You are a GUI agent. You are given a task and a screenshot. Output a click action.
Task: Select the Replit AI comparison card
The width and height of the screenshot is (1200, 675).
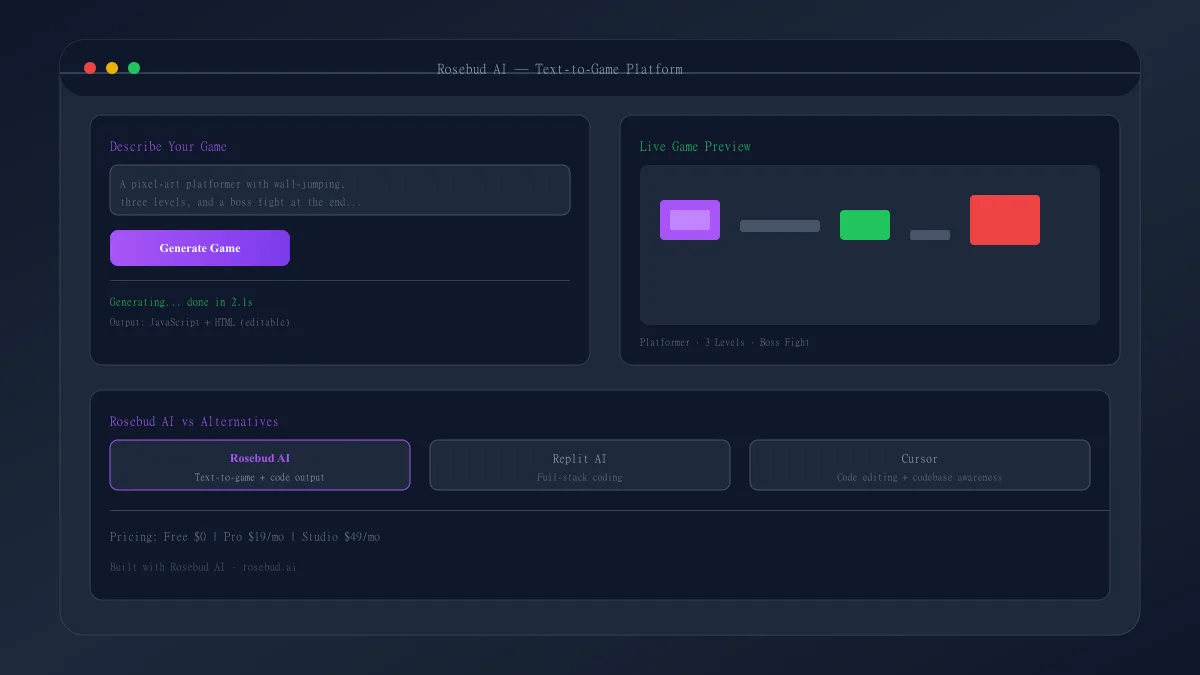(x=580, y=465)
